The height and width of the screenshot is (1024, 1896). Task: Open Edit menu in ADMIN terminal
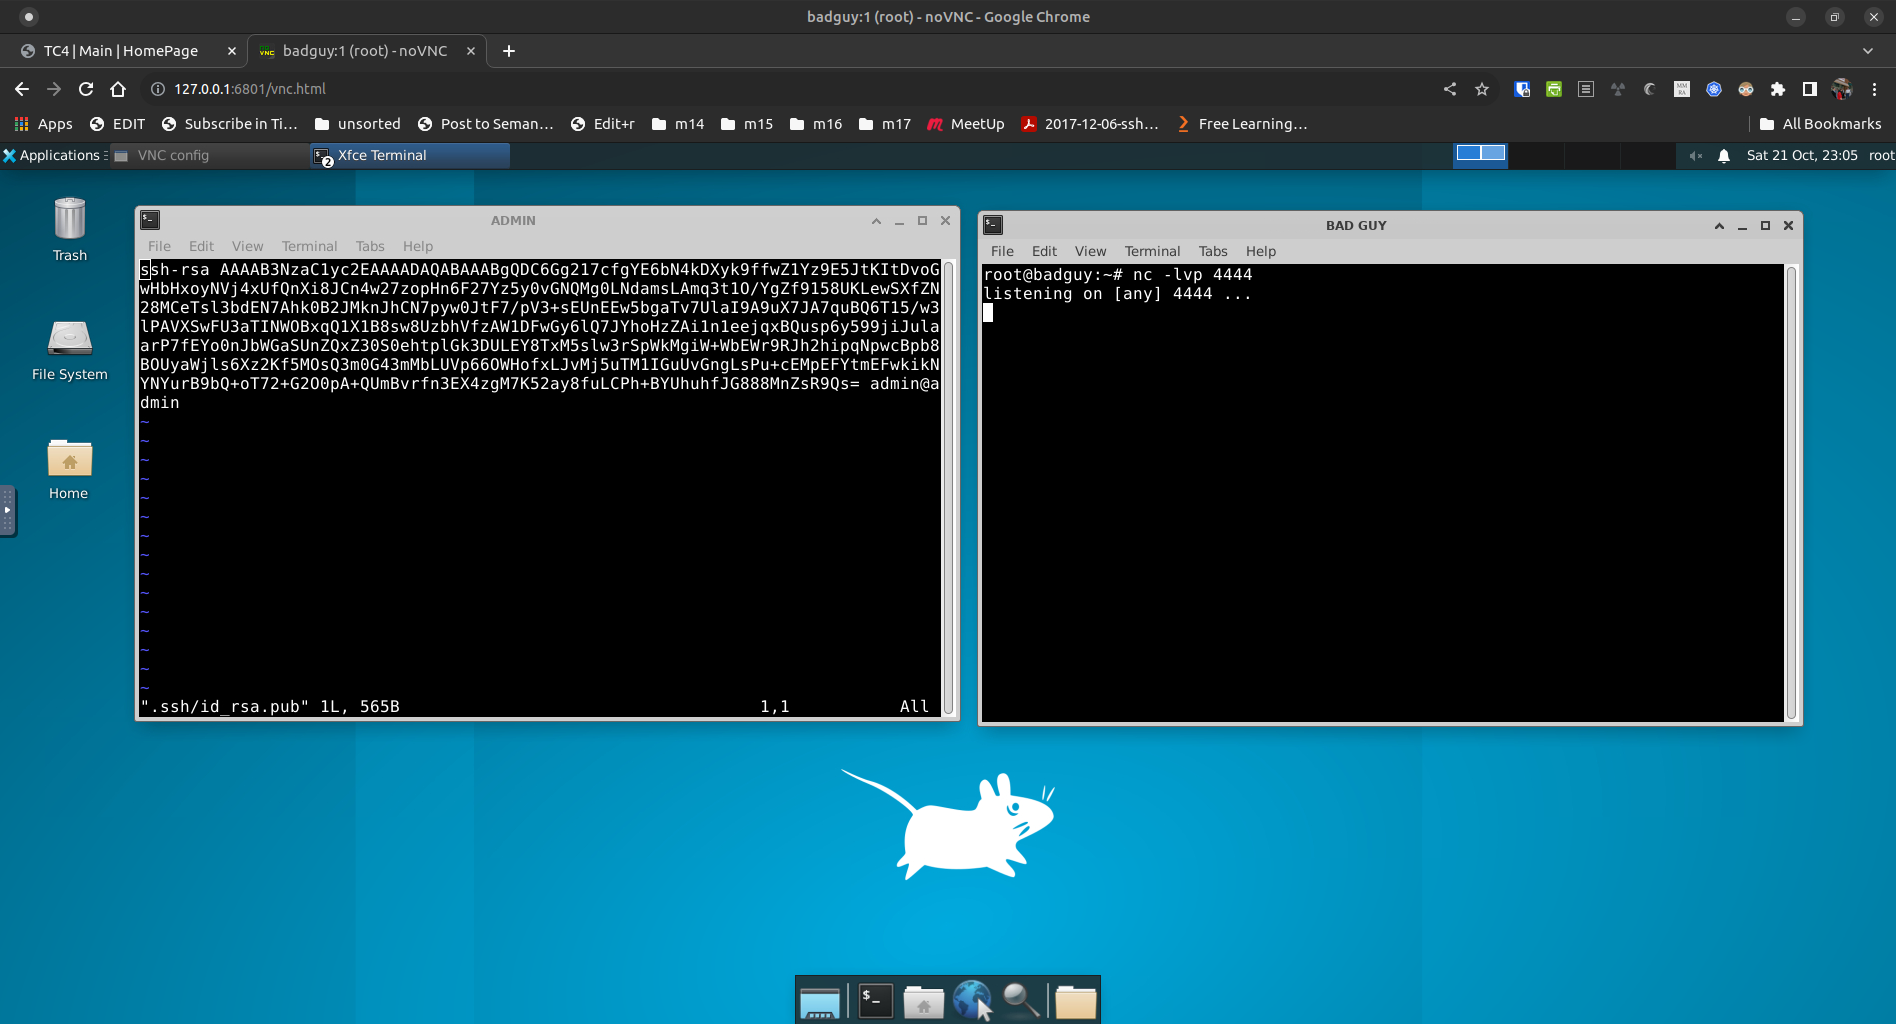[201, 246]
